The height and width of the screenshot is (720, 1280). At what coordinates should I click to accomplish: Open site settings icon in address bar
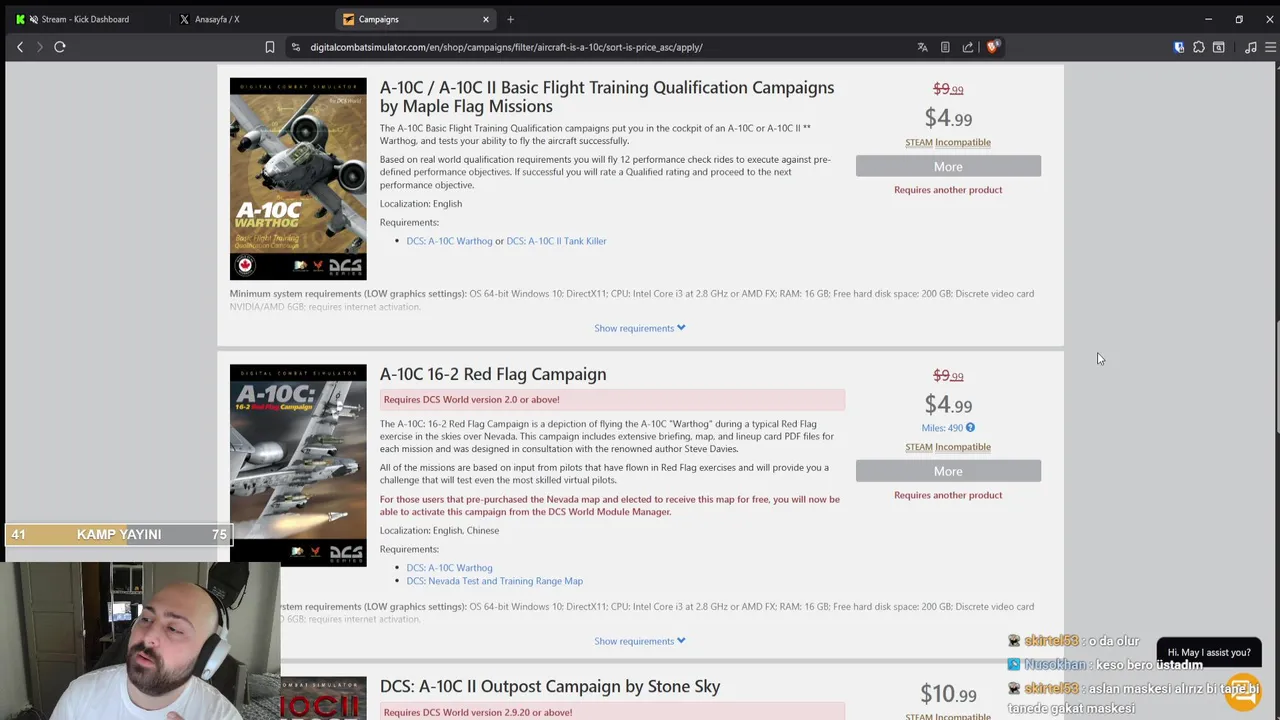(x=295, y=47)
